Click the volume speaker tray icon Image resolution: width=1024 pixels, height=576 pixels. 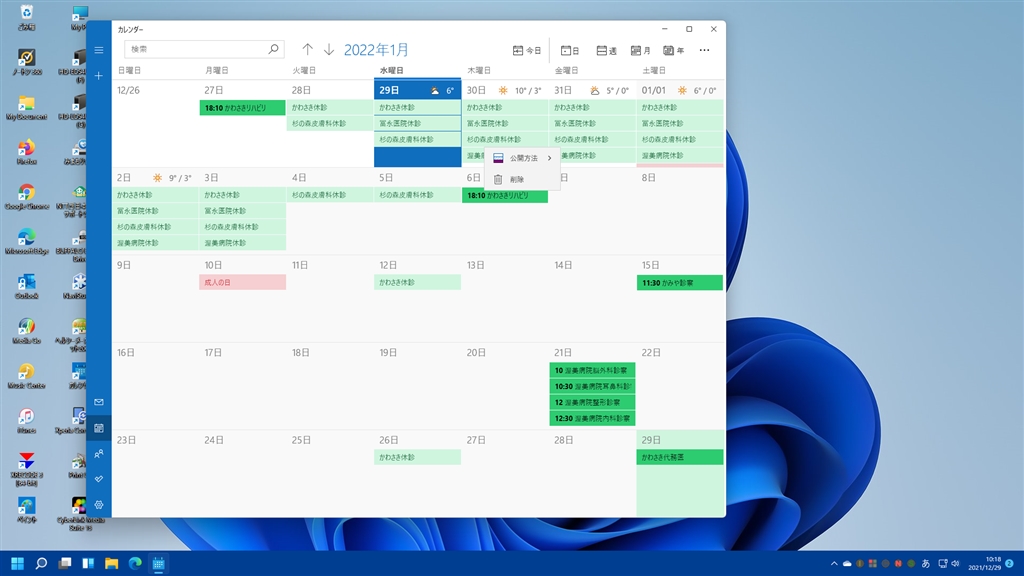tap(955, 564)
